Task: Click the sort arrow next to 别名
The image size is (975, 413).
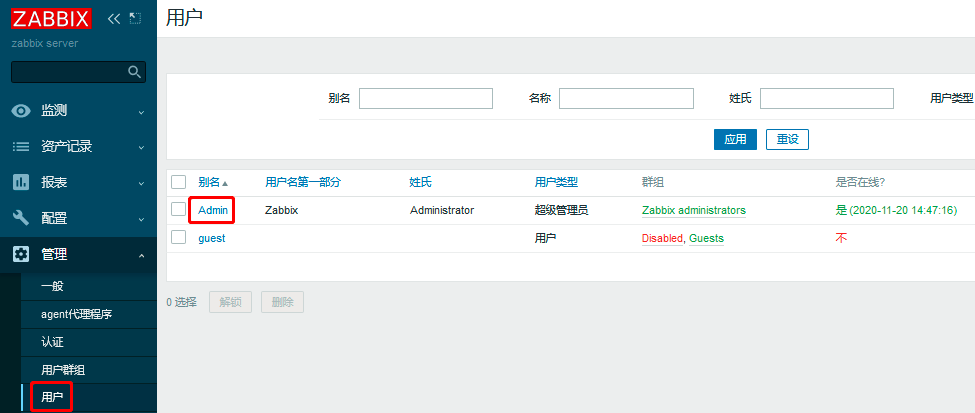Action: click(x=225, y=183)
